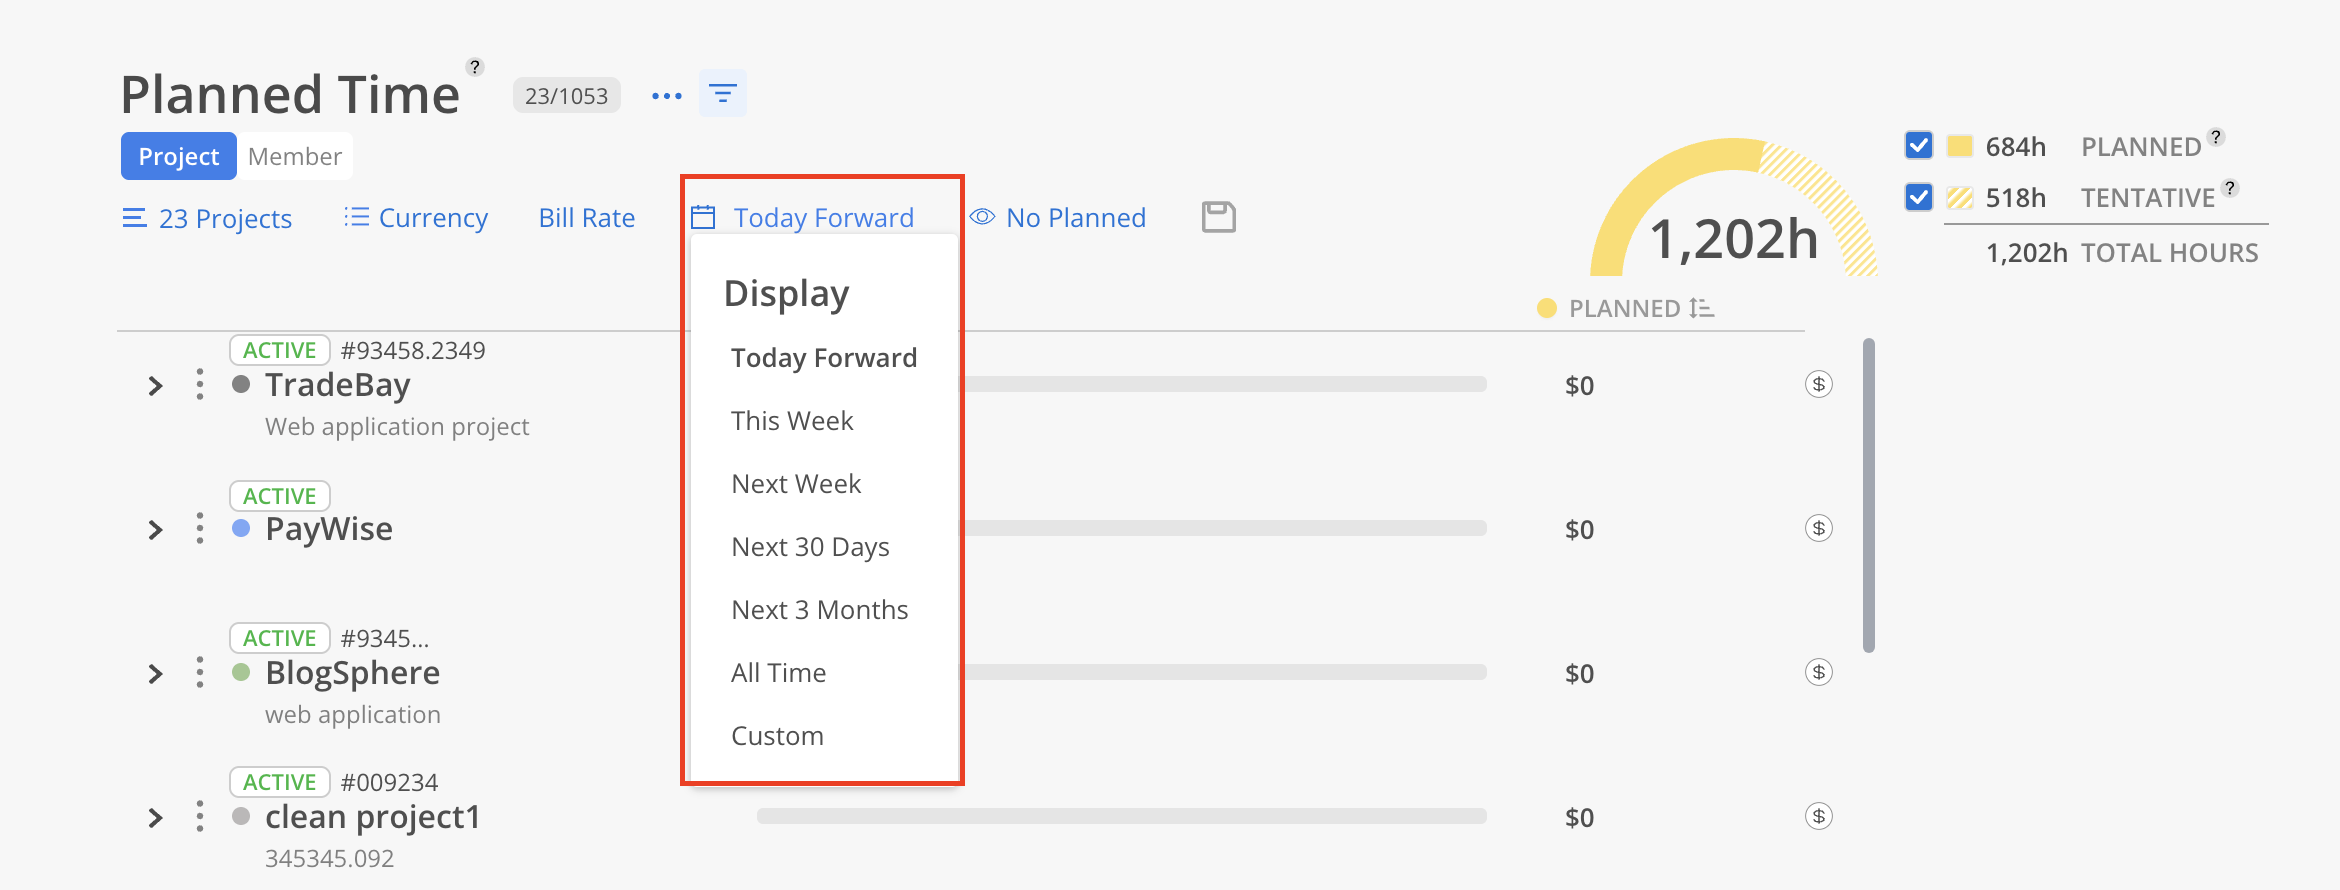Uncheck the 518h TENTATIVE checkbox
Screen dimensions: 2340x890
[x=1918, y=197]
